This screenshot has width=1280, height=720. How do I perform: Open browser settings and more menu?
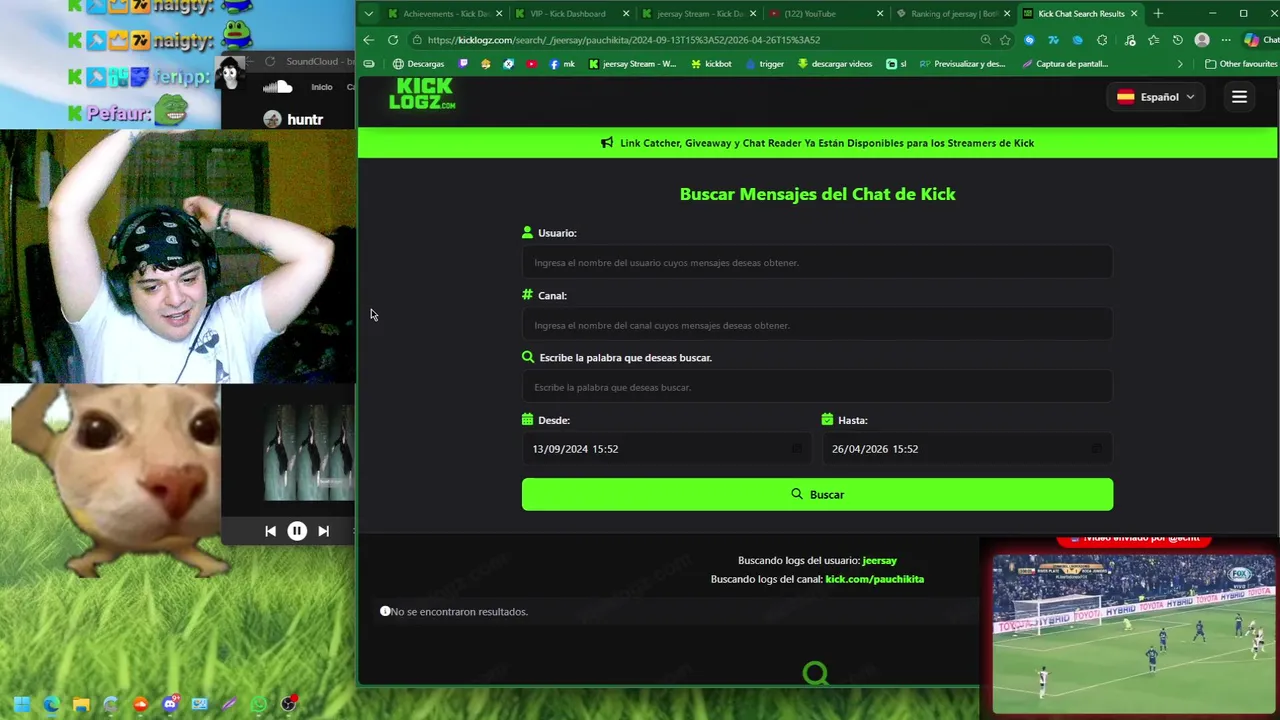[x=1226, y=40]
